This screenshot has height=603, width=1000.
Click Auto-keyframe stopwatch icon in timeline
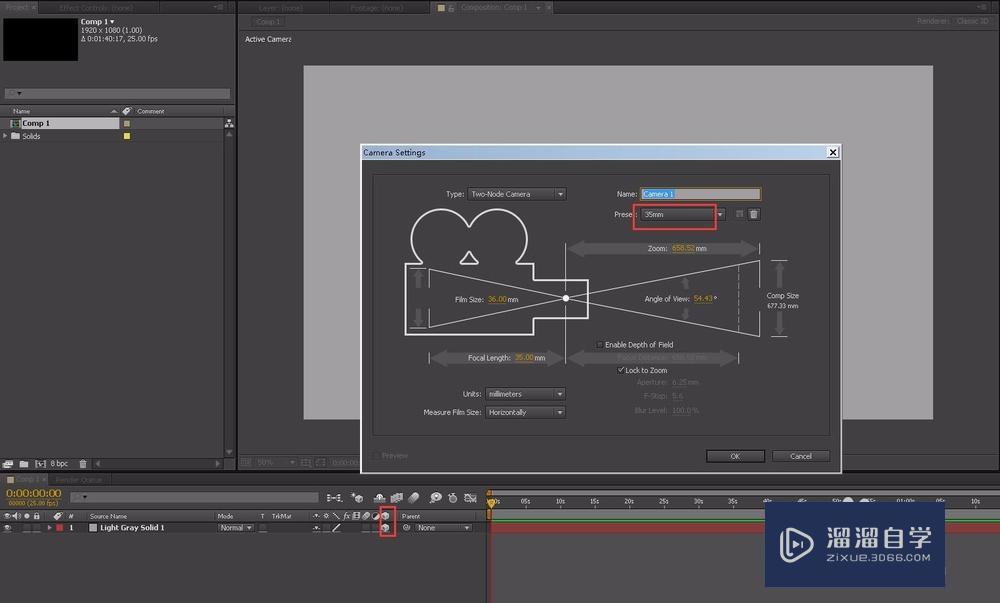(x=453, y=498)
